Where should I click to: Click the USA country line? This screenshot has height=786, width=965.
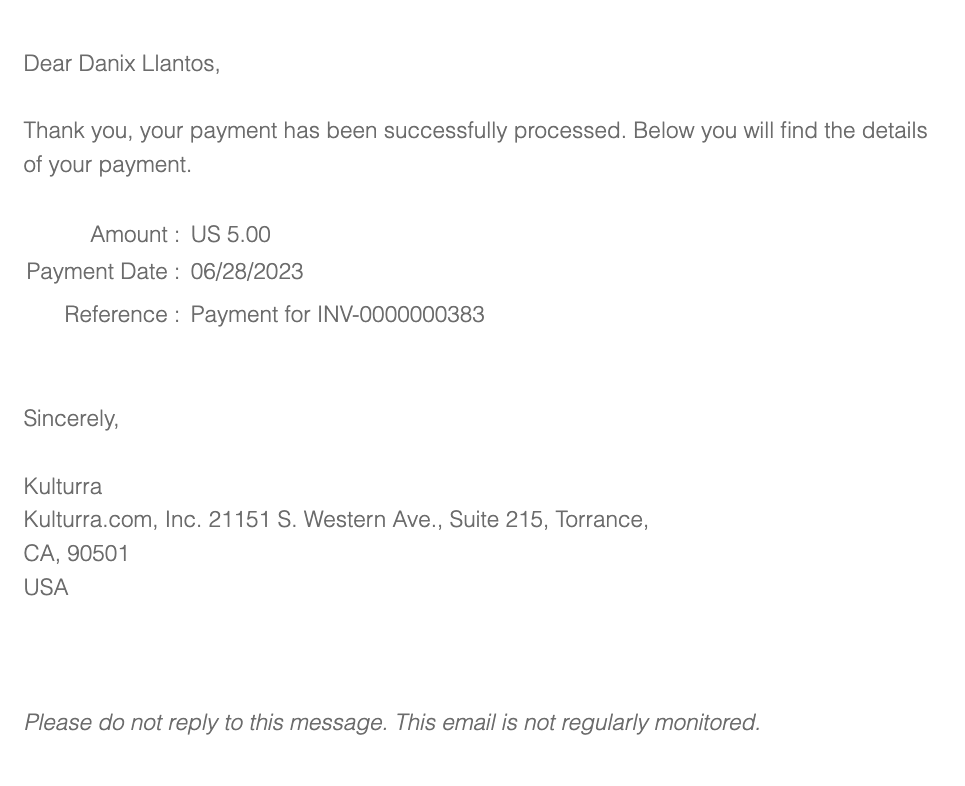[x=46, y=588]
